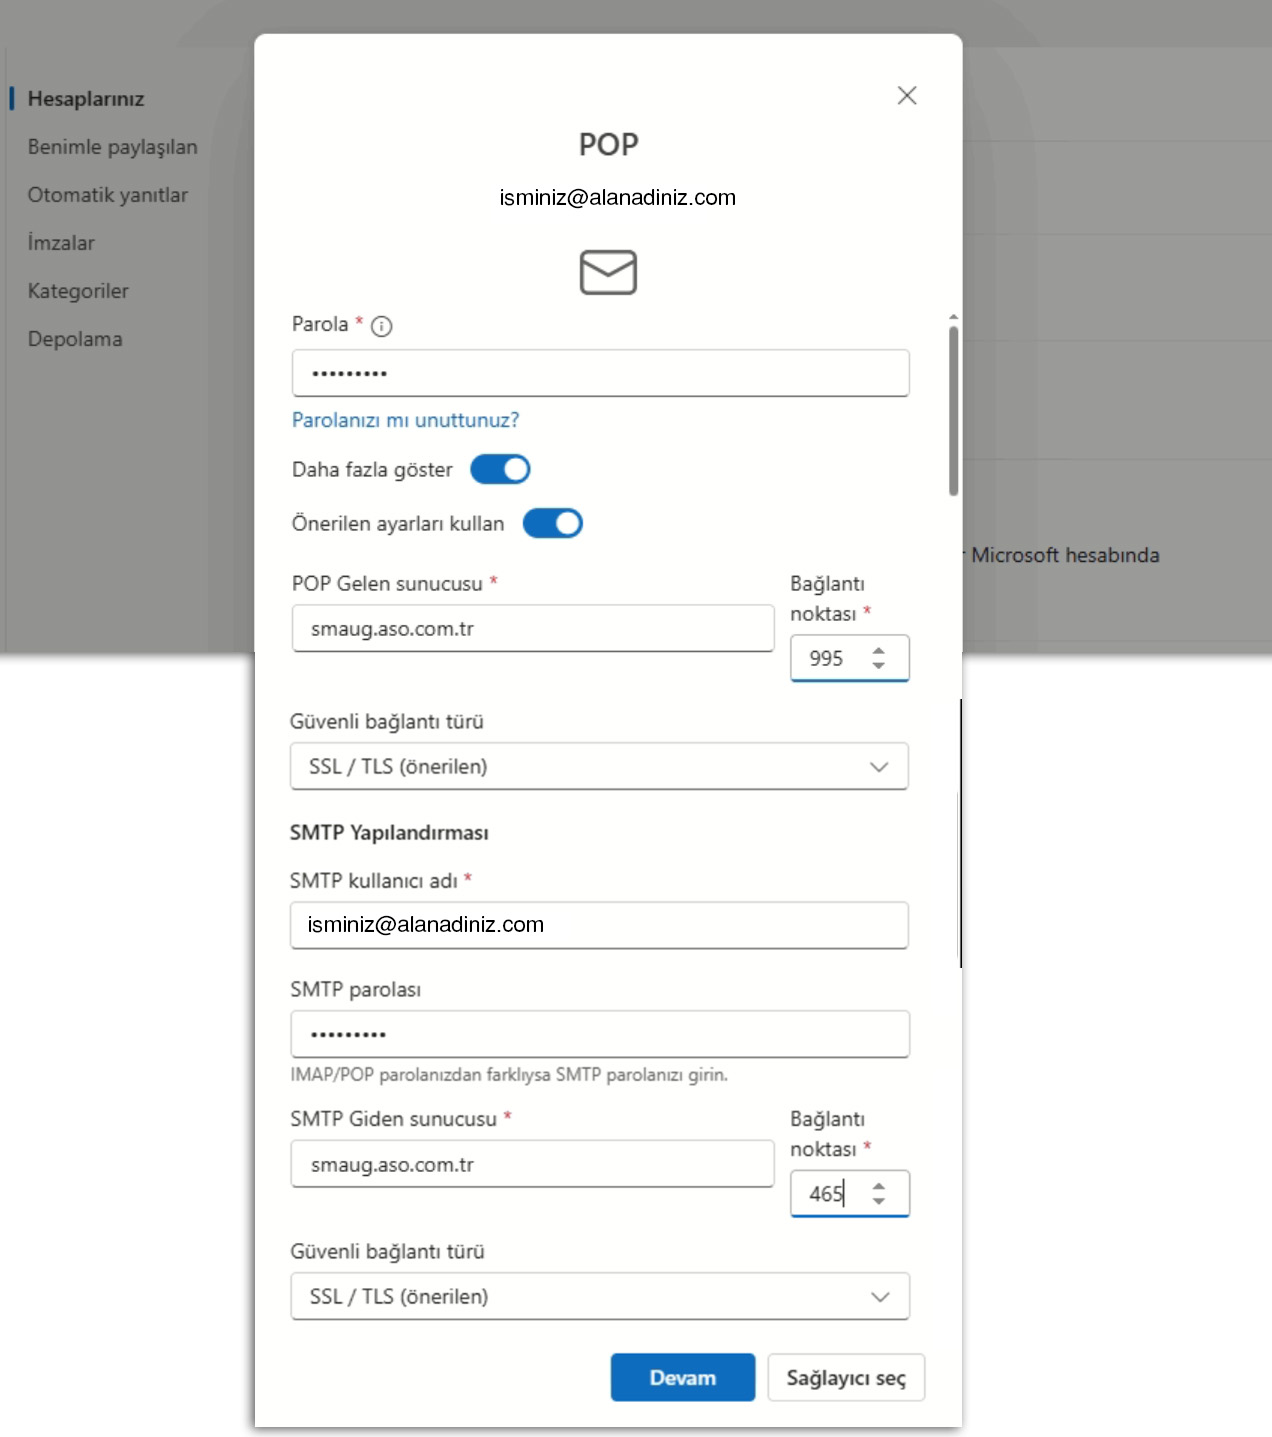The image size is (1272, 1437).
Task: Open POP Güvenli bağlantı türü dropdown
Action: [599, 766]
